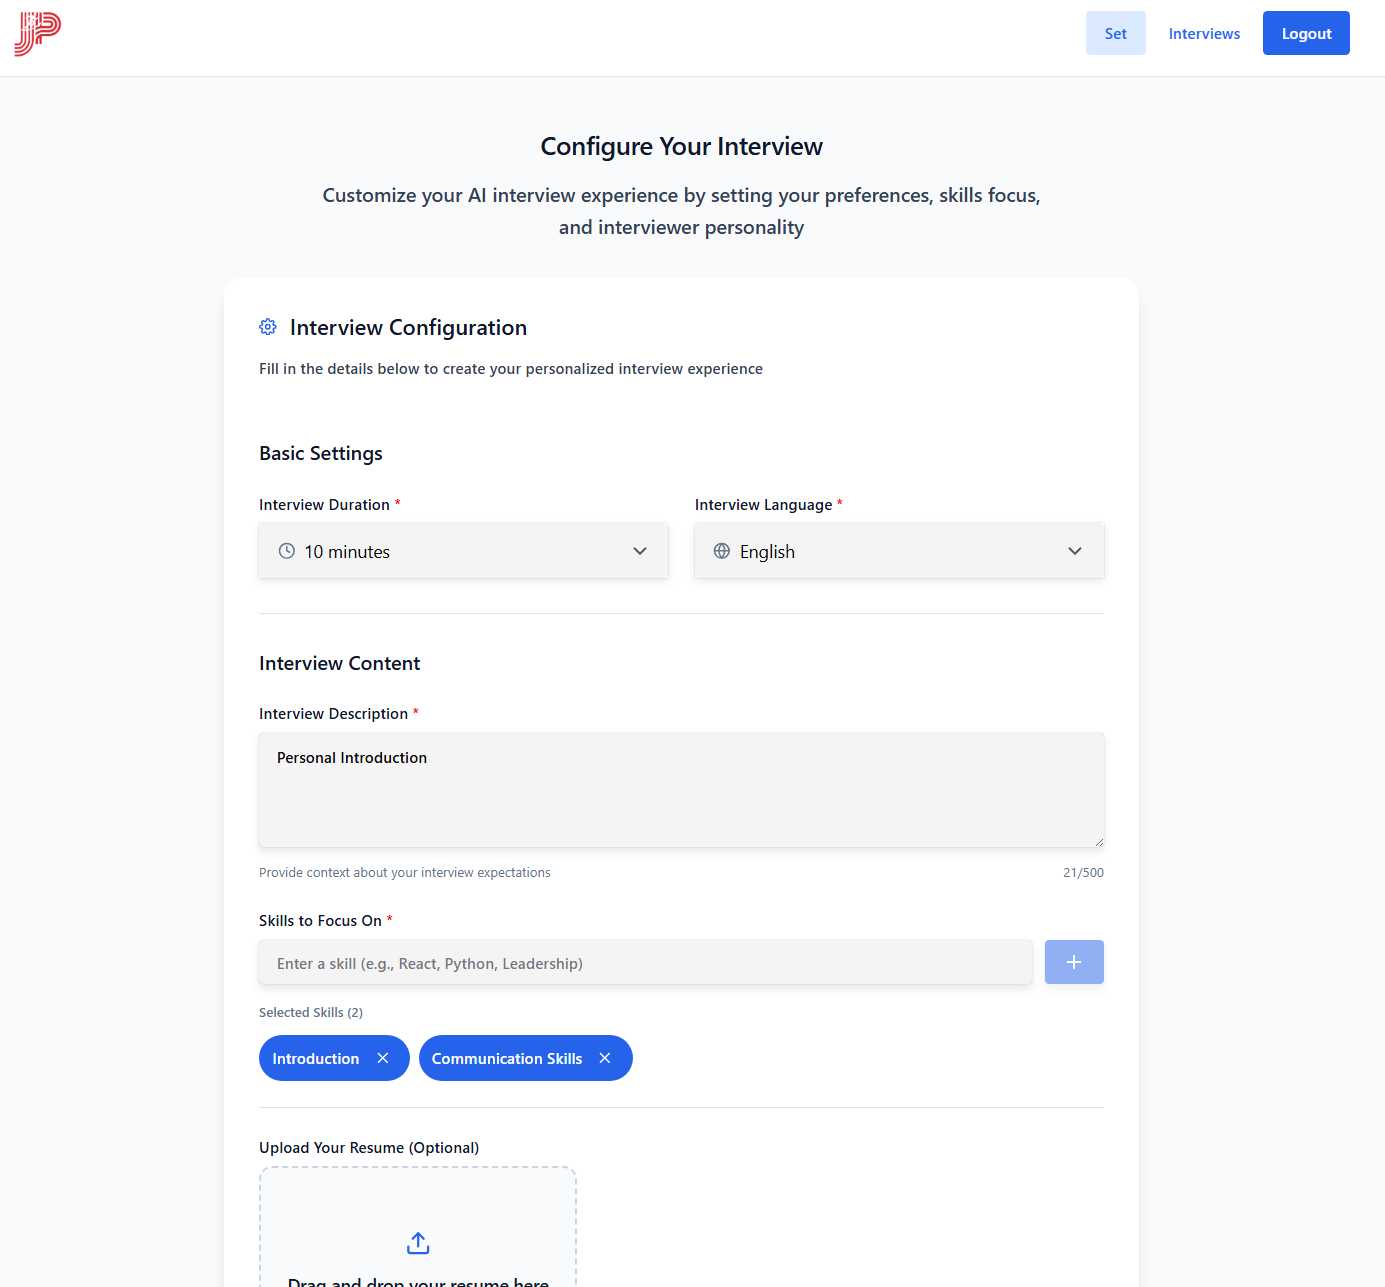Click the gear icon beside Interview Configuration

coord(268,327)
